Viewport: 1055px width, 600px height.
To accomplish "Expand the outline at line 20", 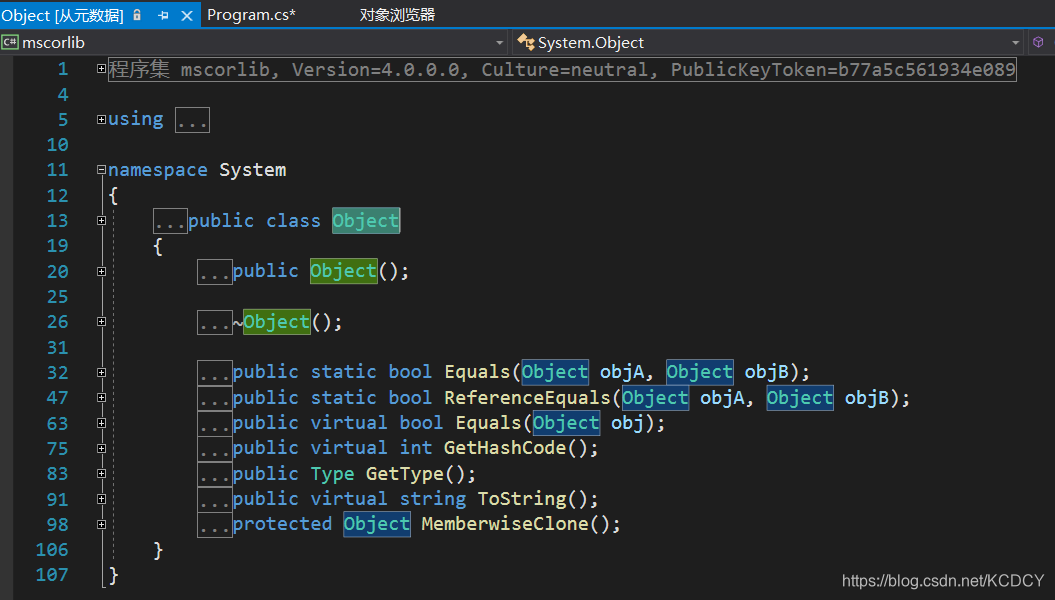I will click(101, 272).
